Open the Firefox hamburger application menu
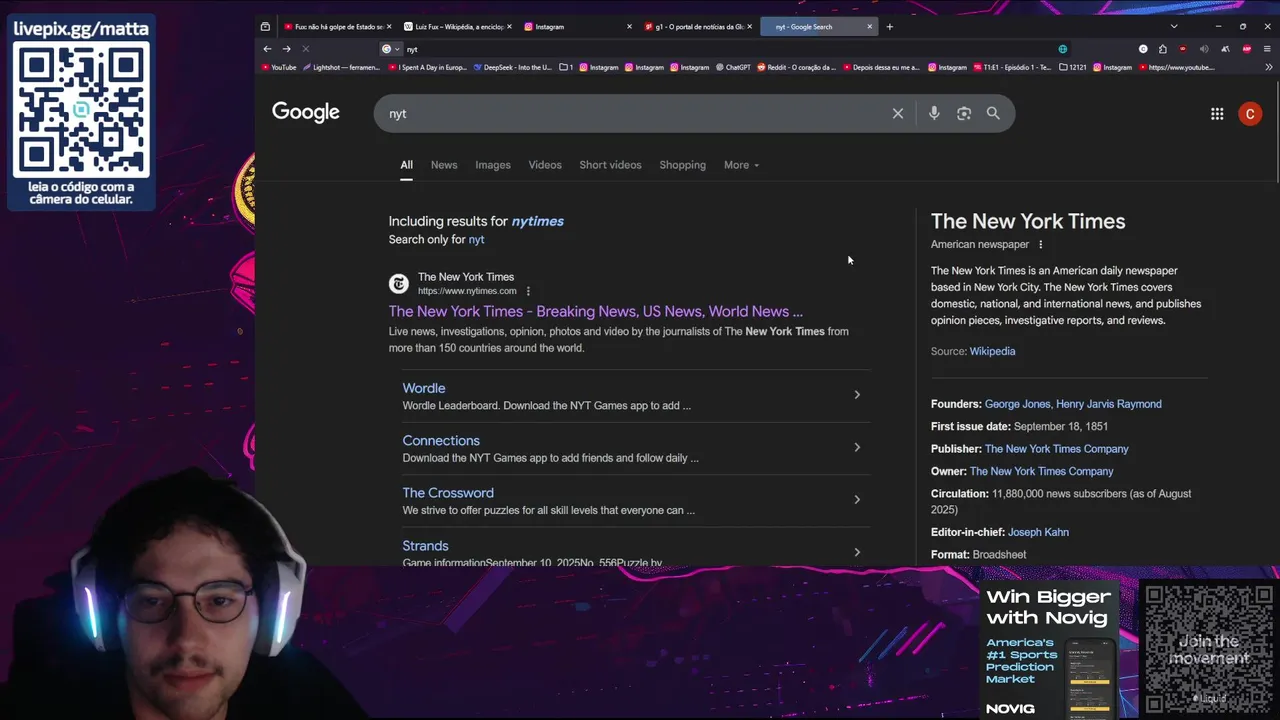Screen dimensions: 1280x720 [1268, 49]
